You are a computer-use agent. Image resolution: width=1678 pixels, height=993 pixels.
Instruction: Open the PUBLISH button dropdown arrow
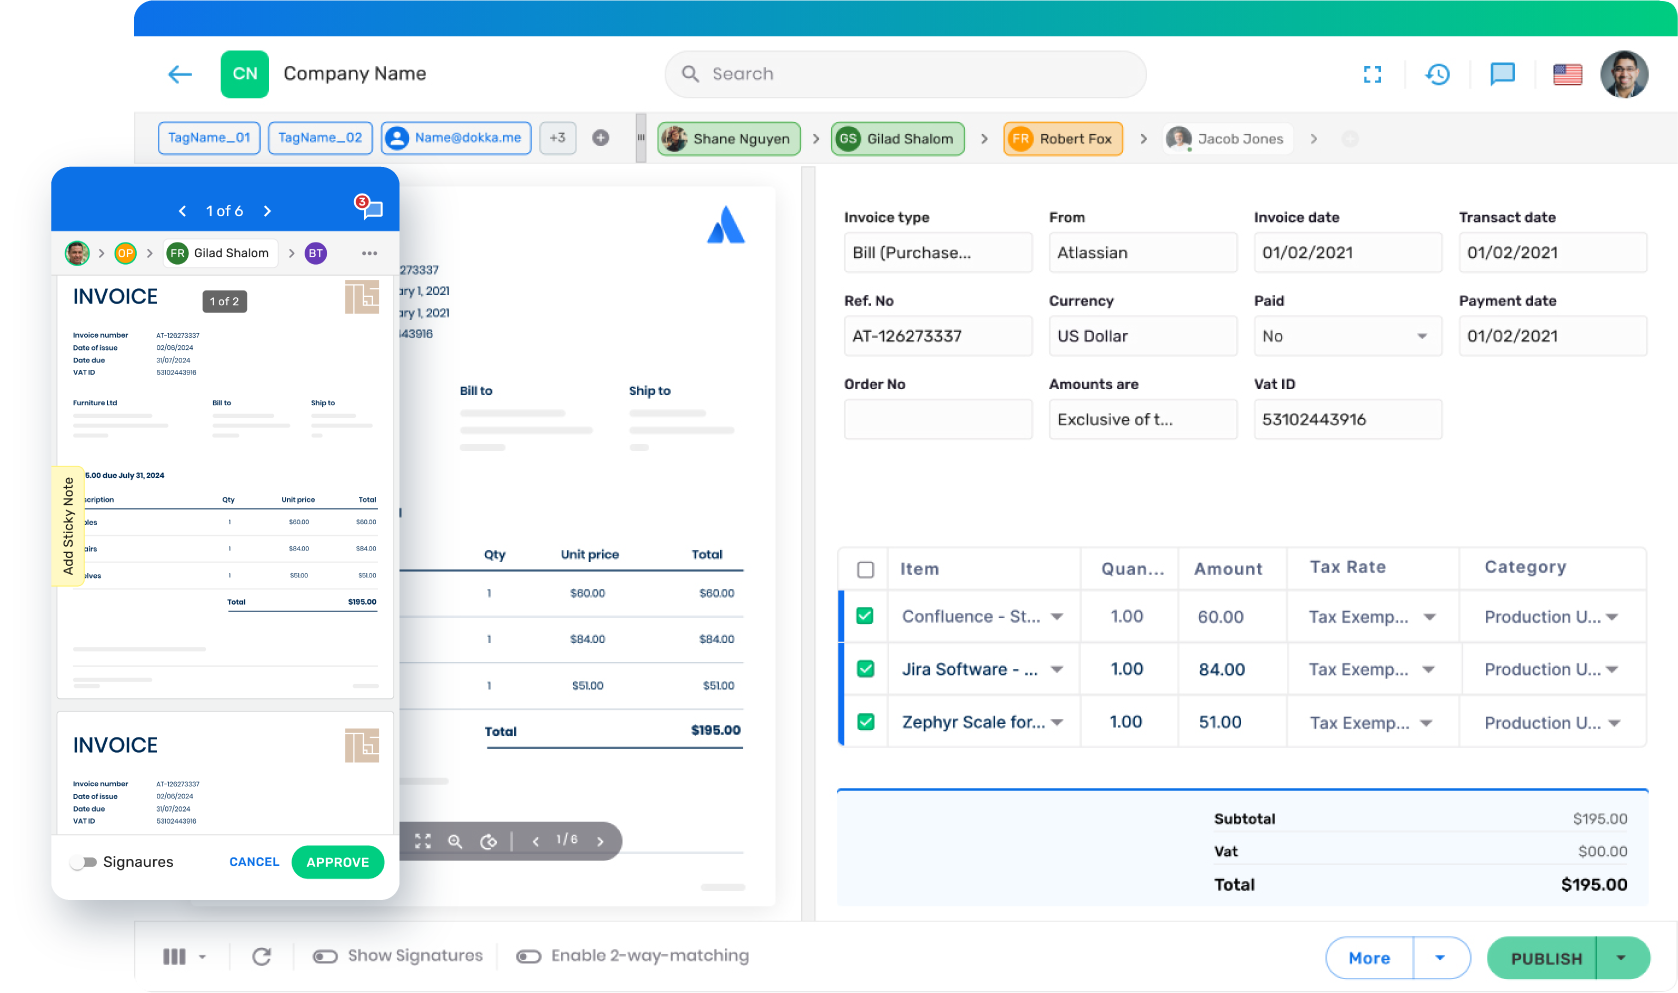pyautogui.click(x=1621, y=958)
